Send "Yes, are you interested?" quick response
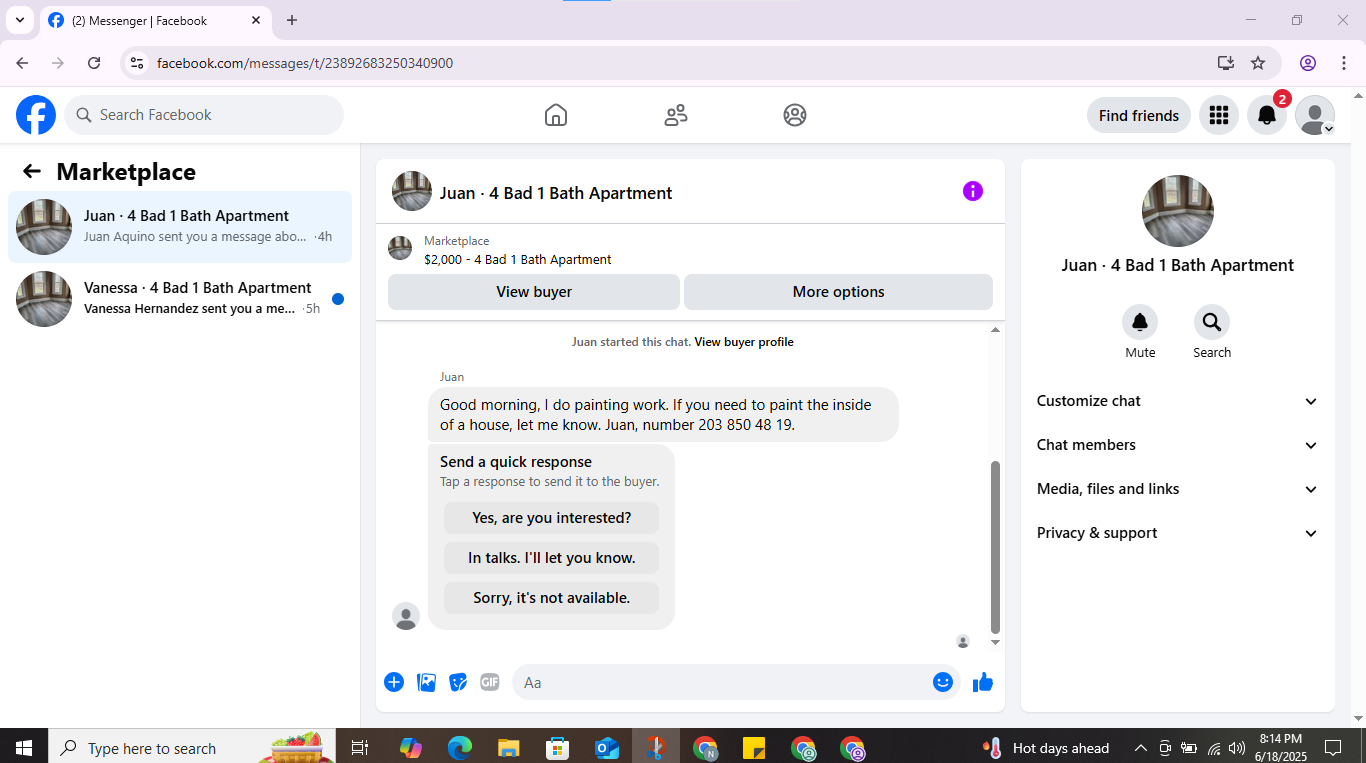This screenshot has width=1366, height=763. [x=552, y=518]
